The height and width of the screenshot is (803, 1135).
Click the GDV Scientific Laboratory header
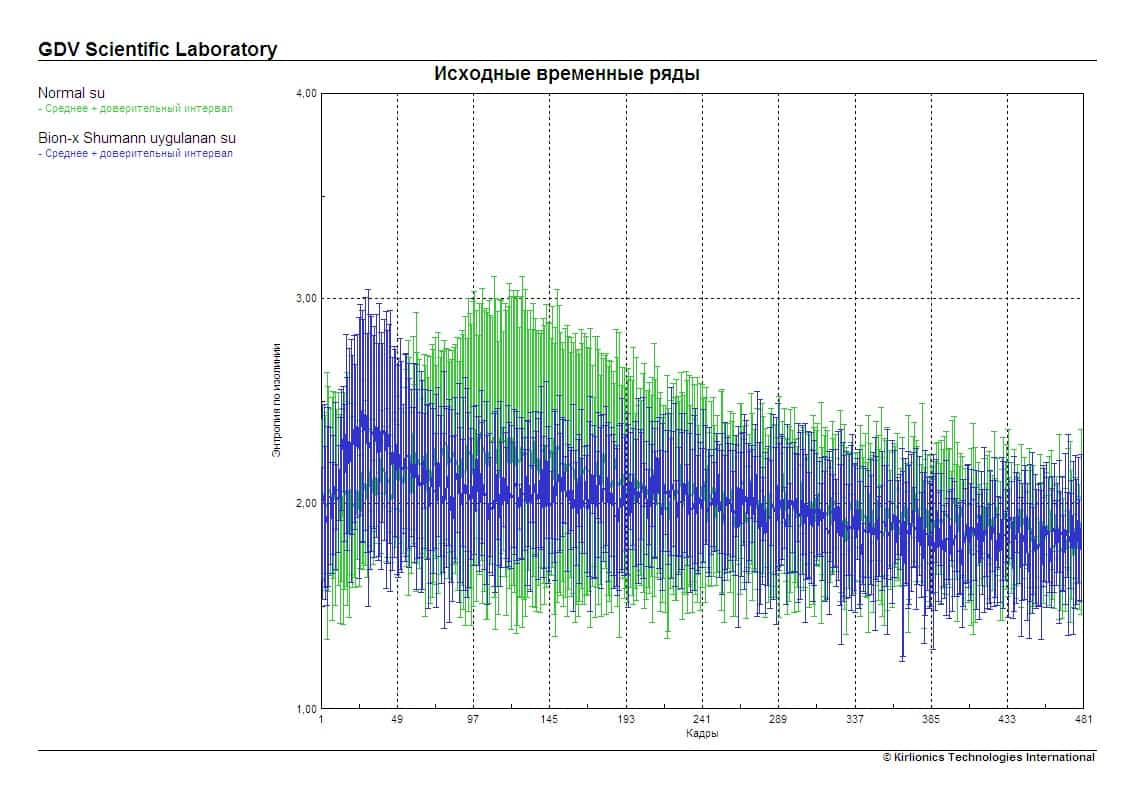click(157, 49)
